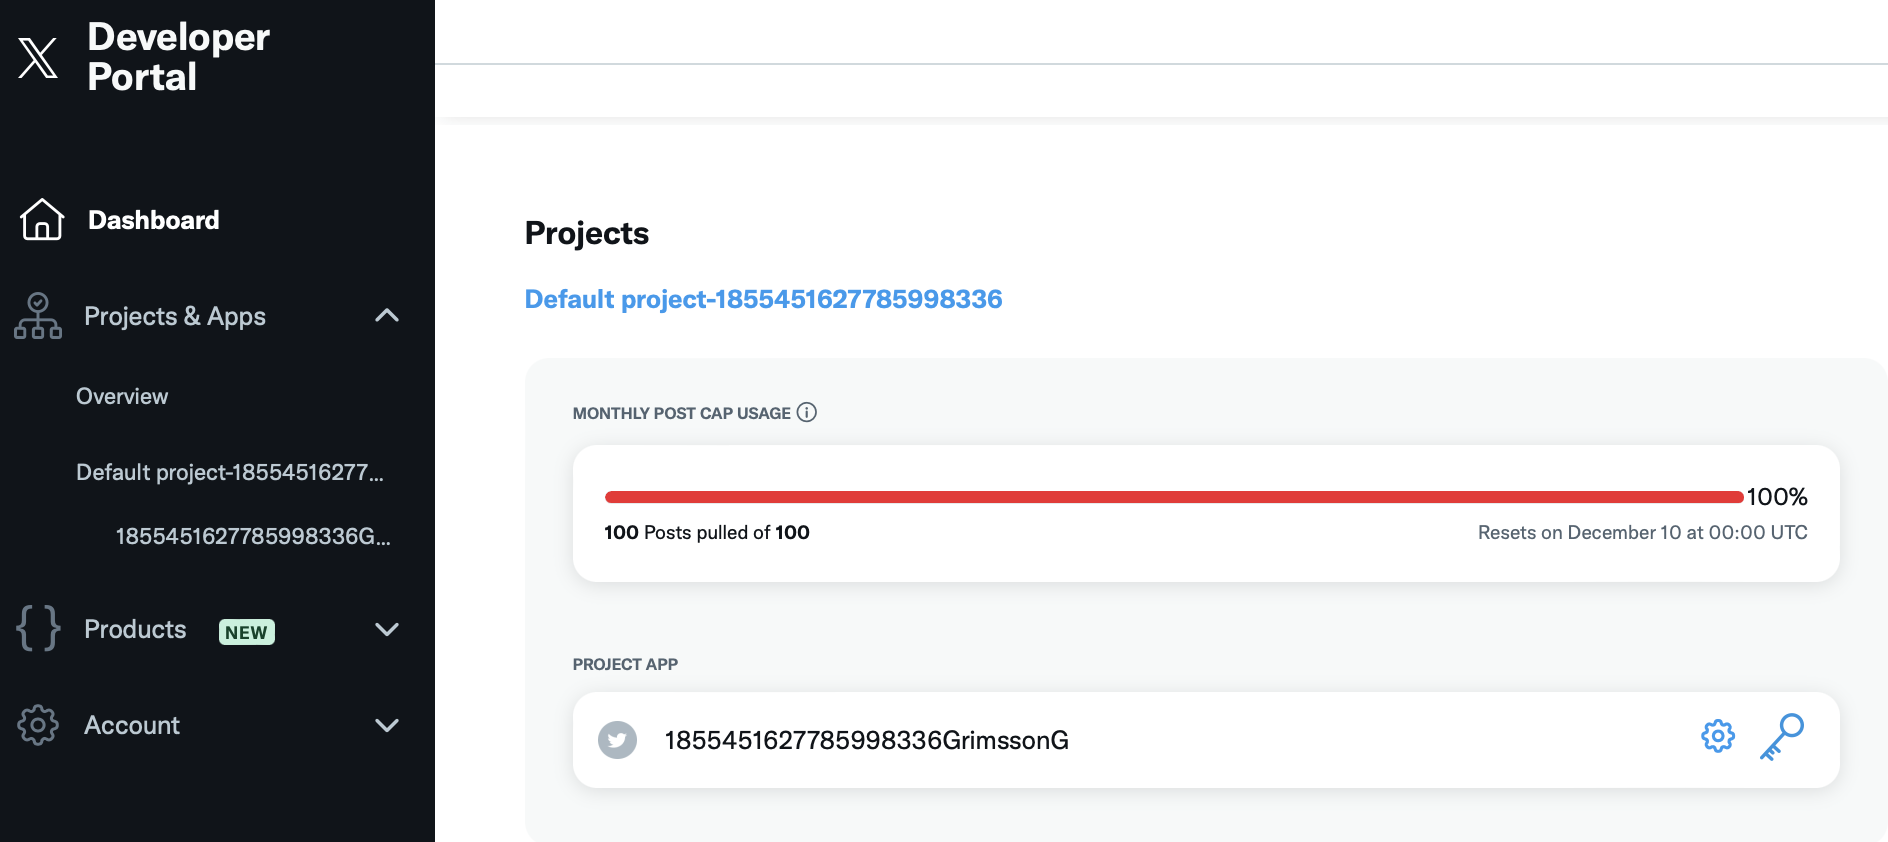Screen dimensions: 1888x842
Task: Select the 1855451627785998336G app sidebar item
Action: tap(252, 536)
